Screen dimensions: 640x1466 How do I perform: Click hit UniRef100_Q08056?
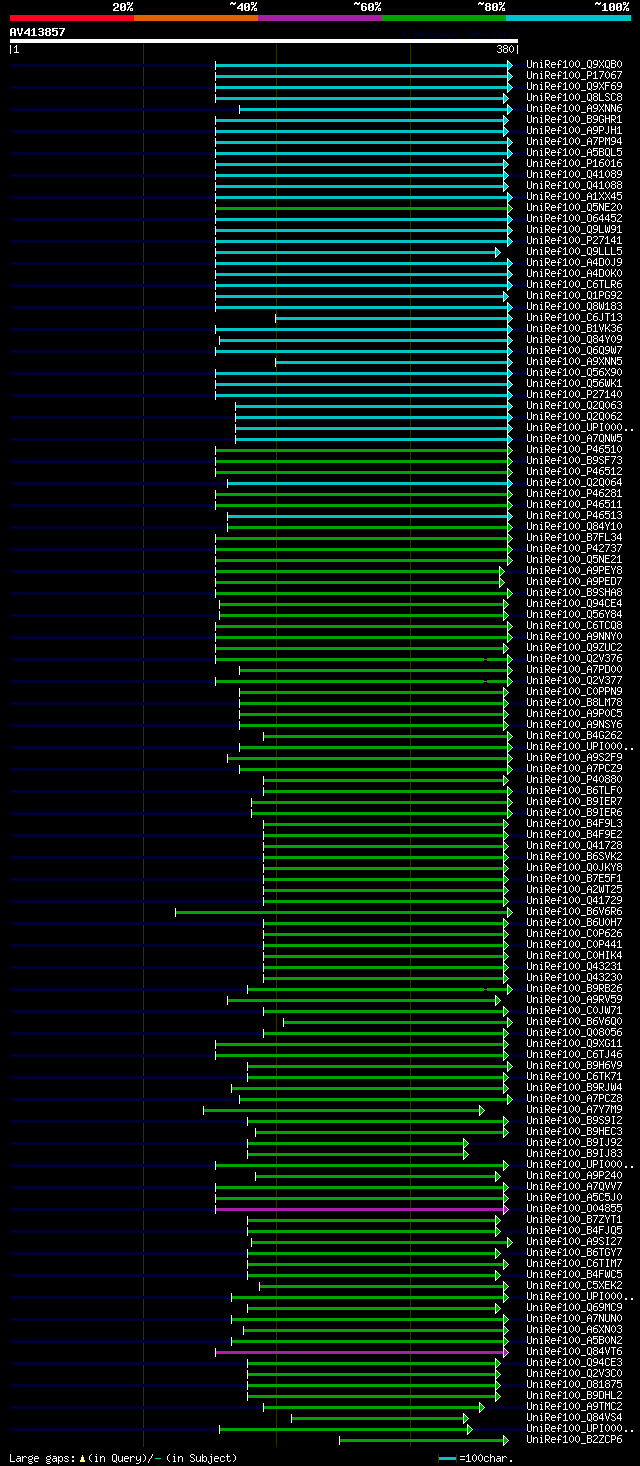(574, 1032)
